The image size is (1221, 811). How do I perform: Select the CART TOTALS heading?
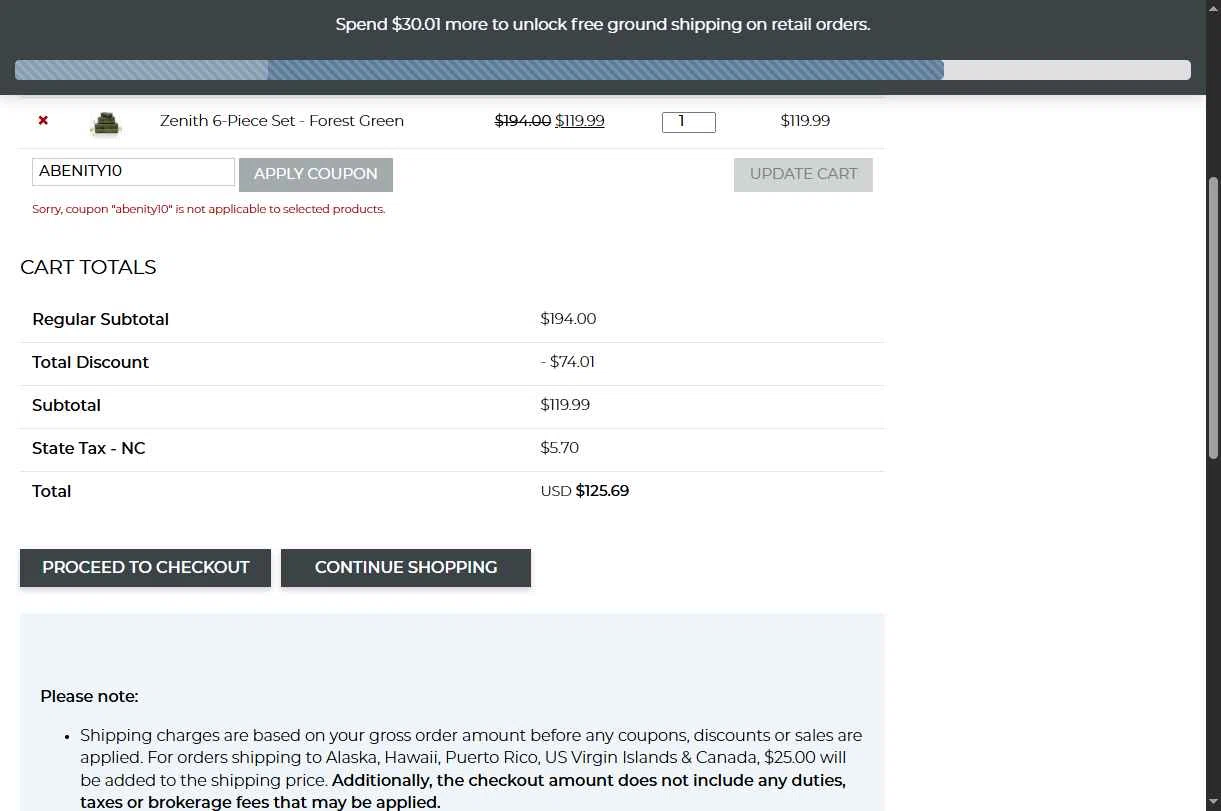point(88,267)
